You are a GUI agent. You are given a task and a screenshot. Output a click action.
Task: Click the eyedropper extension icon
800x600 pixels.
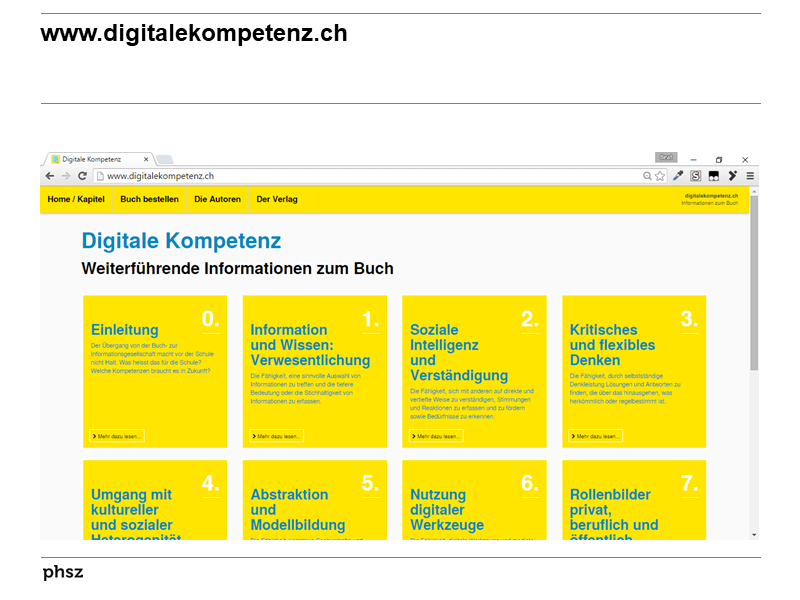(678, 175)
